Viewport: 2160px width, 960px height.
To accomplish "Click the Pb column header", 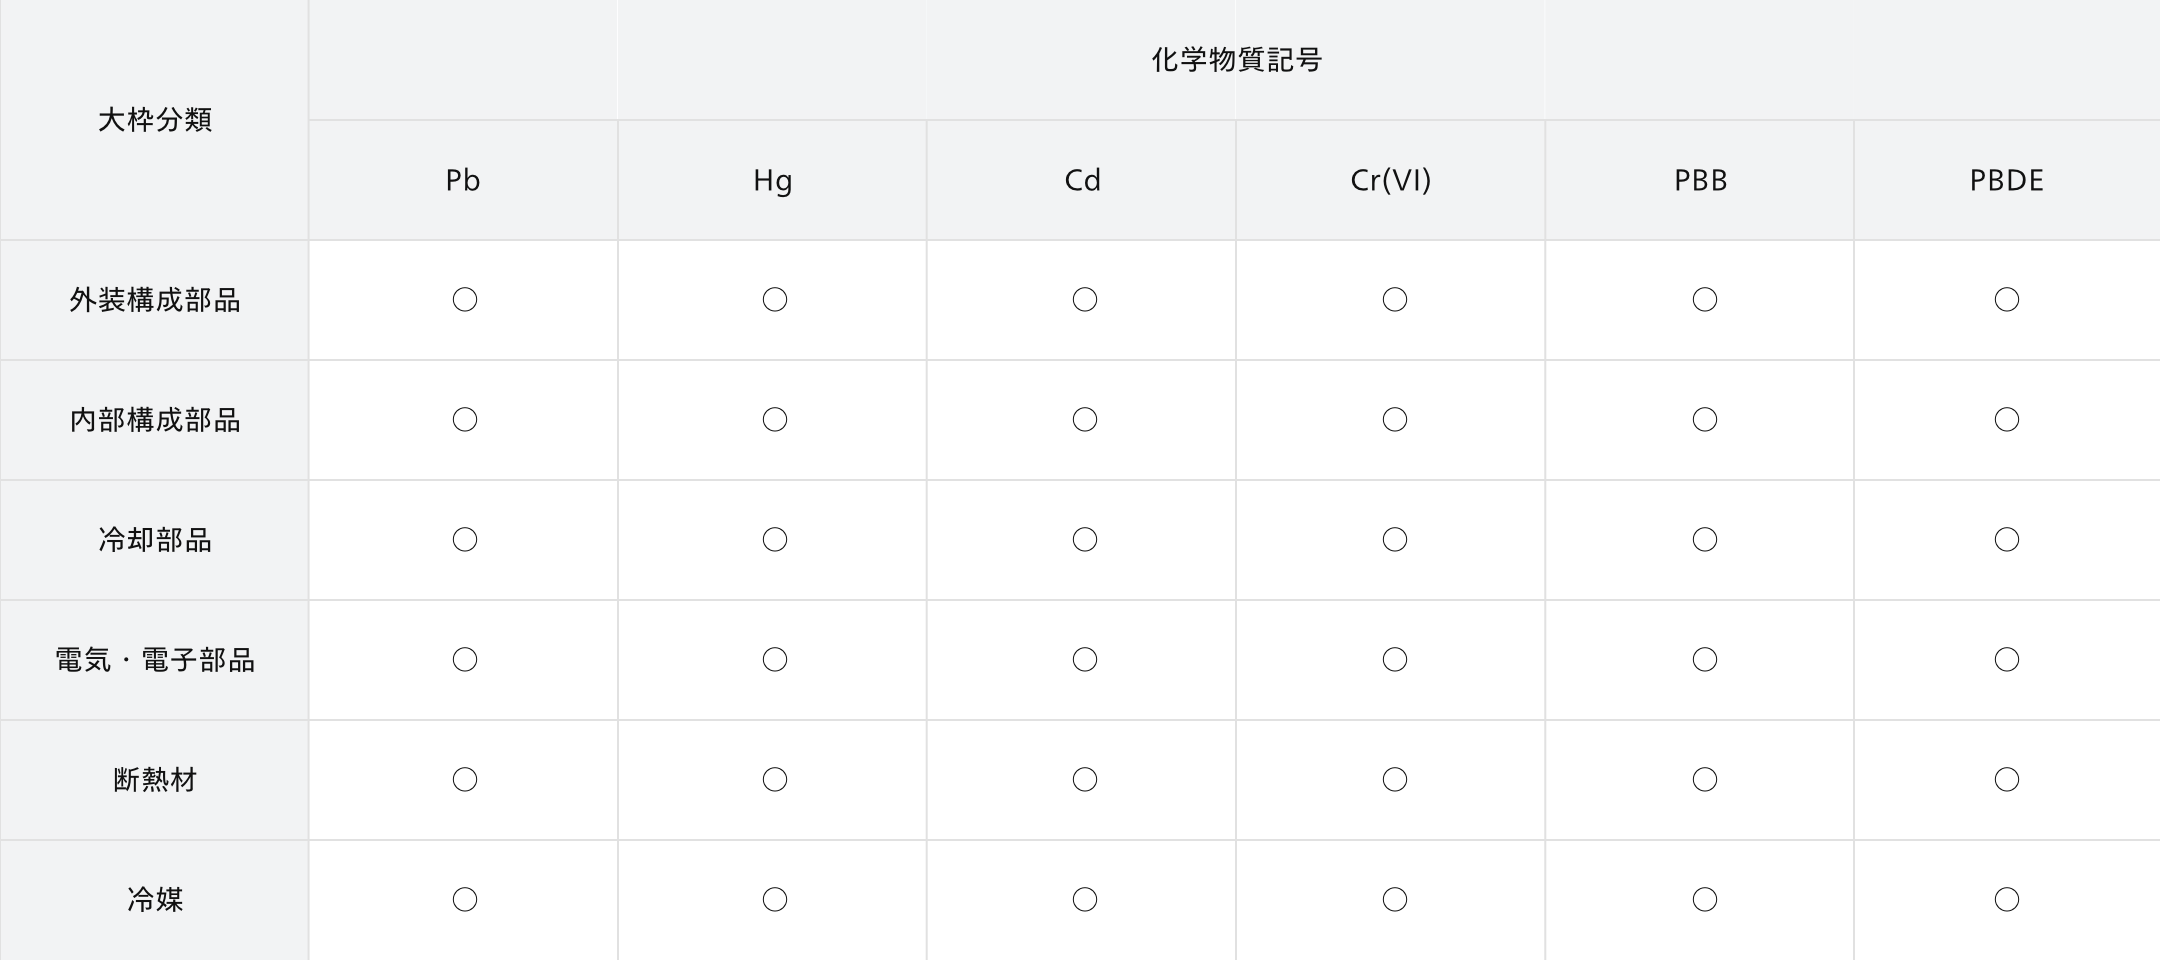I will [x=463, y=180].
